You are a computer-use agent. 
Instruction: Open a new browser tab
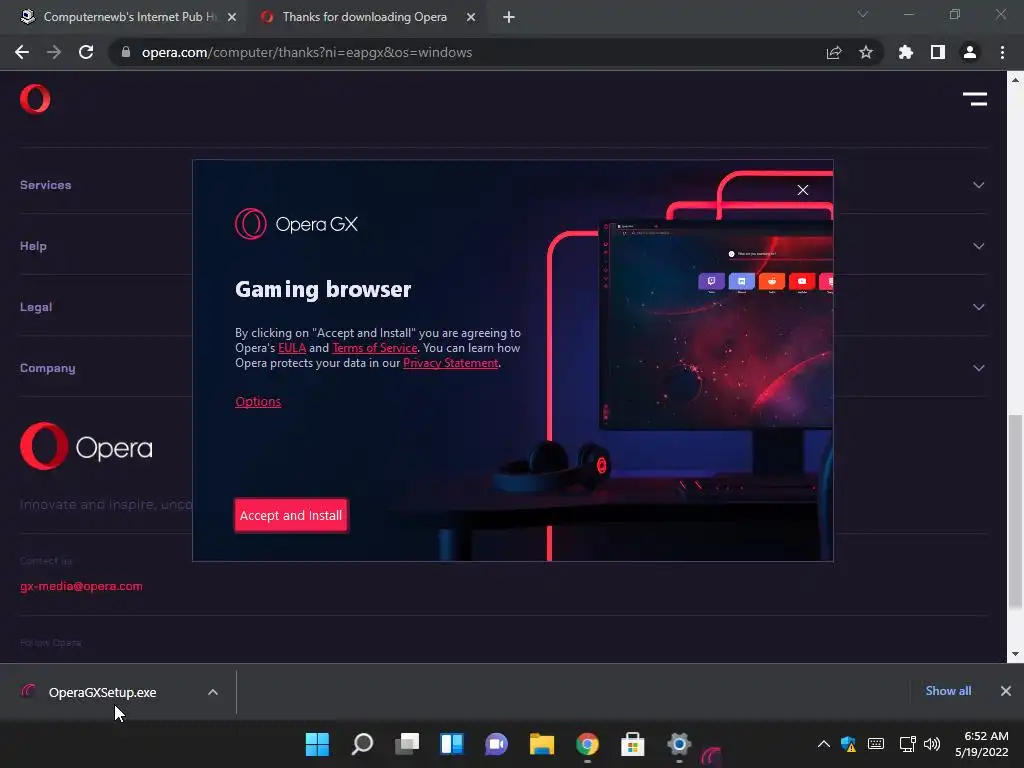tap(509, 17)
